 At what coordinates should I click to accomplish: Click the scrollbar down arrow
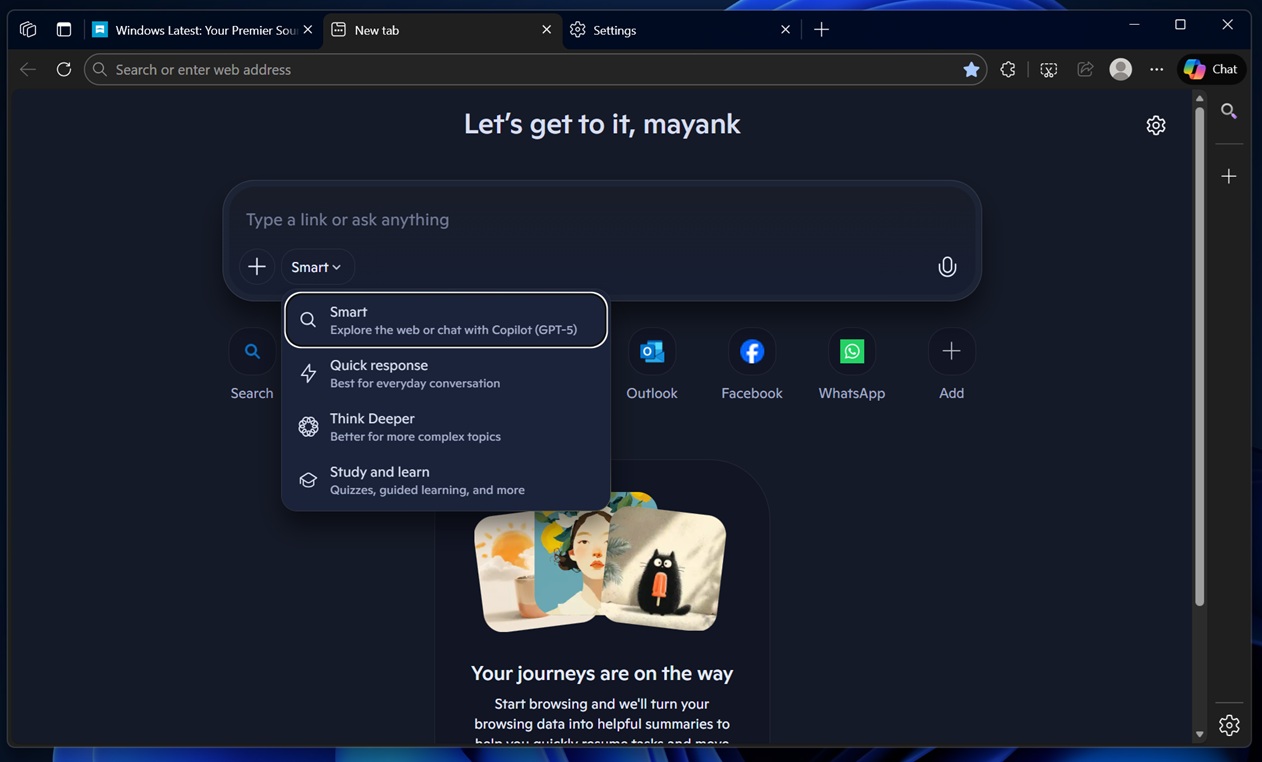[1199, 734]
